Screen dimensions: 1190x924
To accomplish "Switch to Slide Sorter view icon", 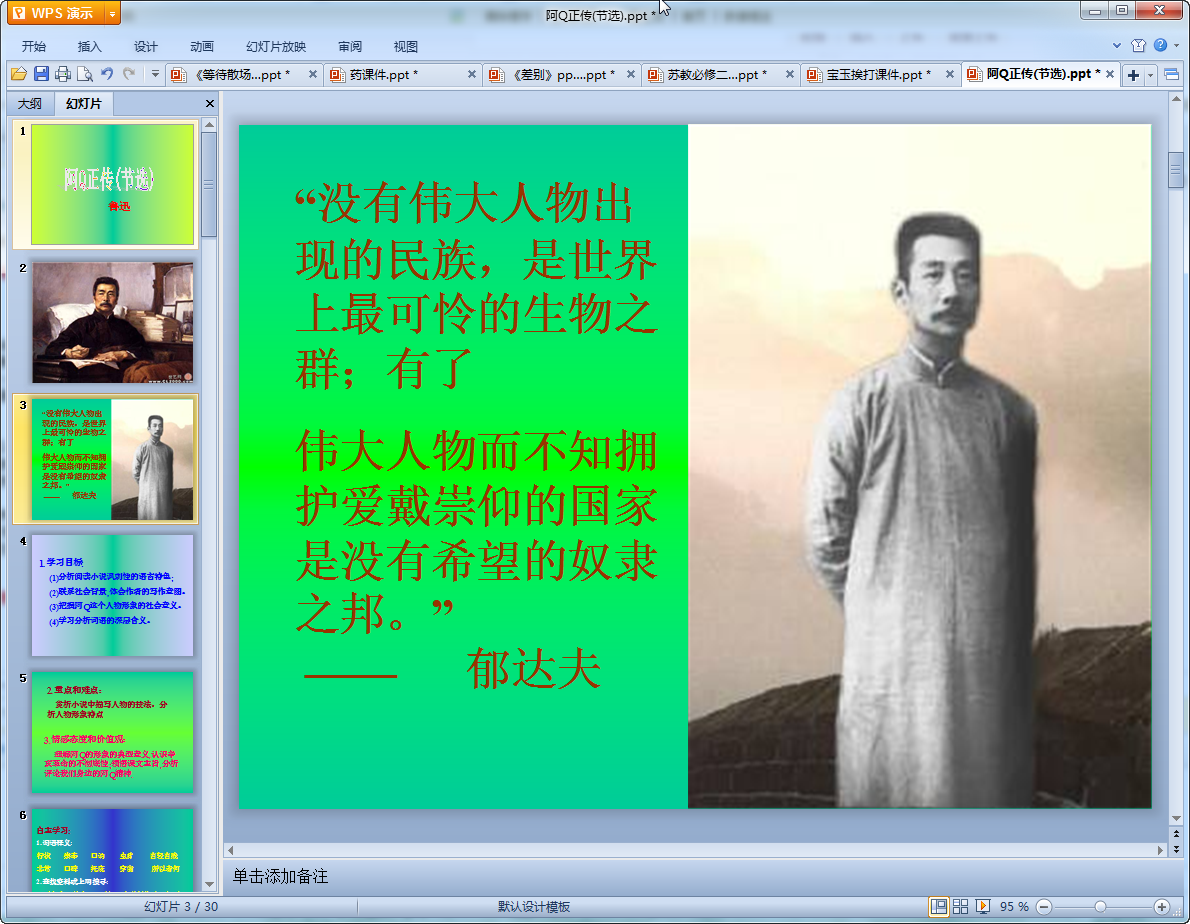I will (960, 907).
